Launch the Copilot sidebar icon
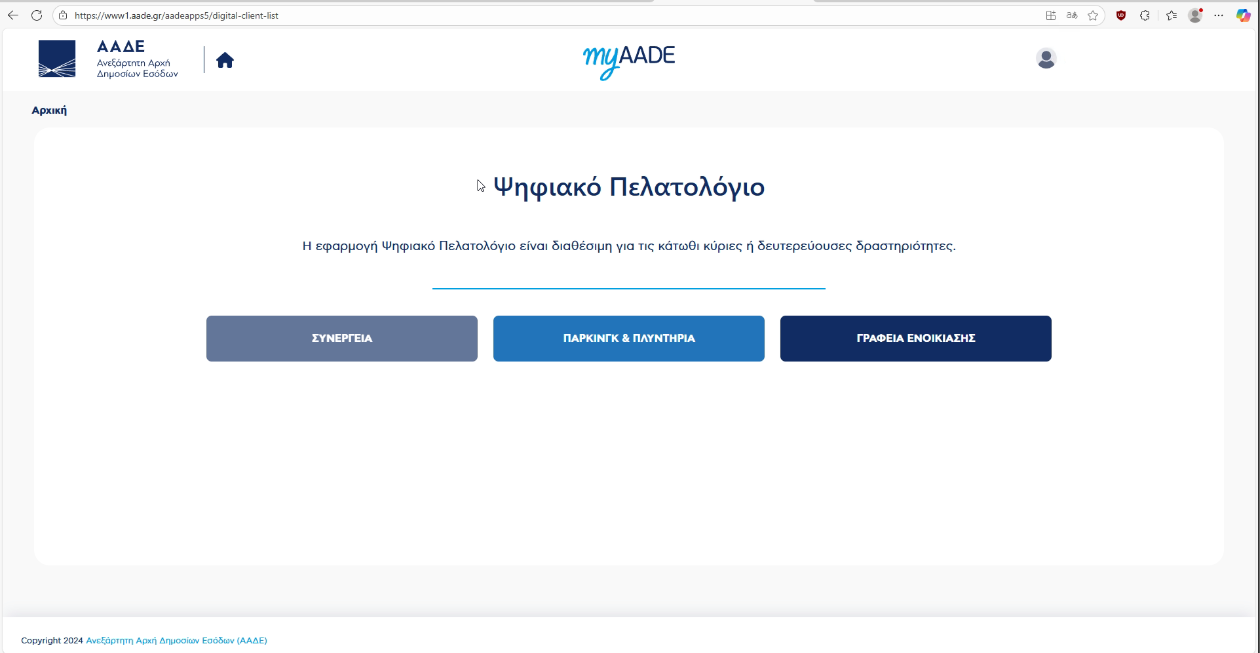Image resolution: width=1260 pixels, height=653 pixels. coord(1243,15)
